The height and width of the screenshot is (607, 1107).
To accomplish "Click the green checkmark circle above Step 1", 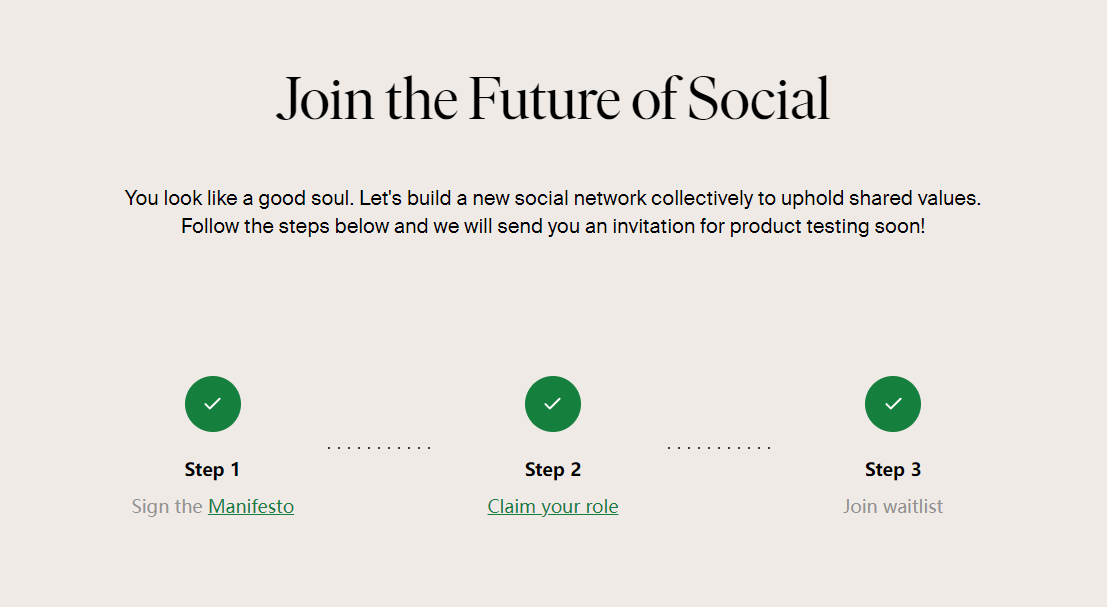I will [x=213, y=404].
